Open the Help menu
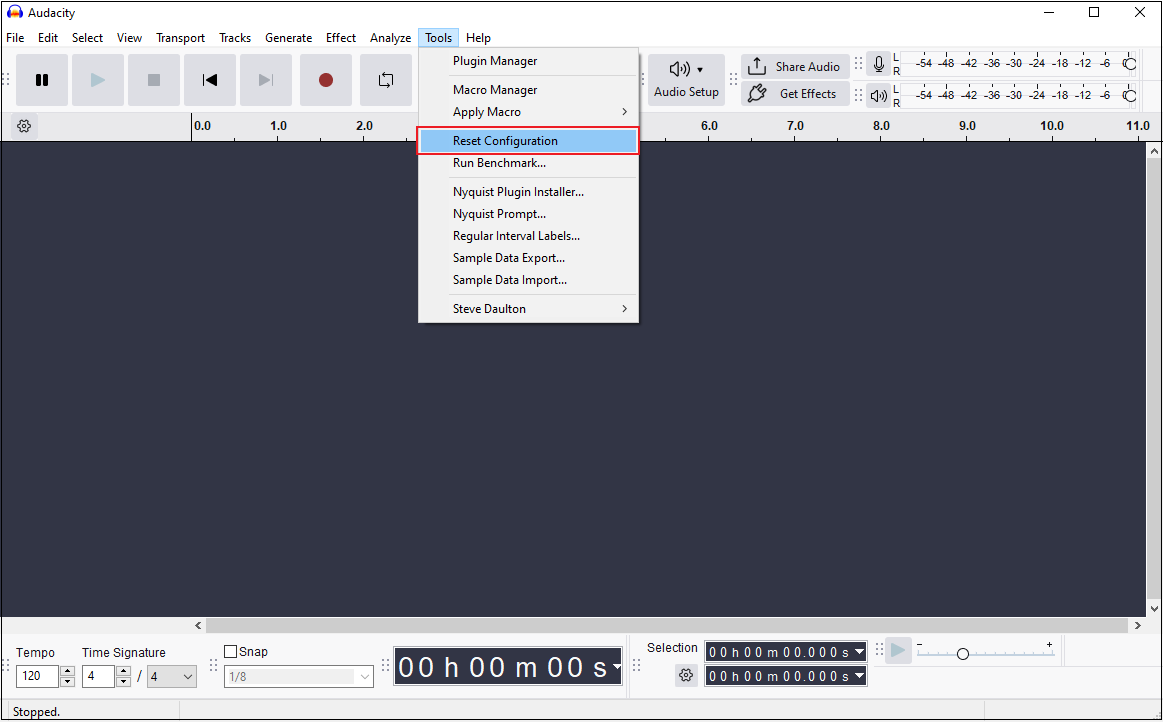Viewport: 1163px width, 722px height. click(x=478, y=37)
